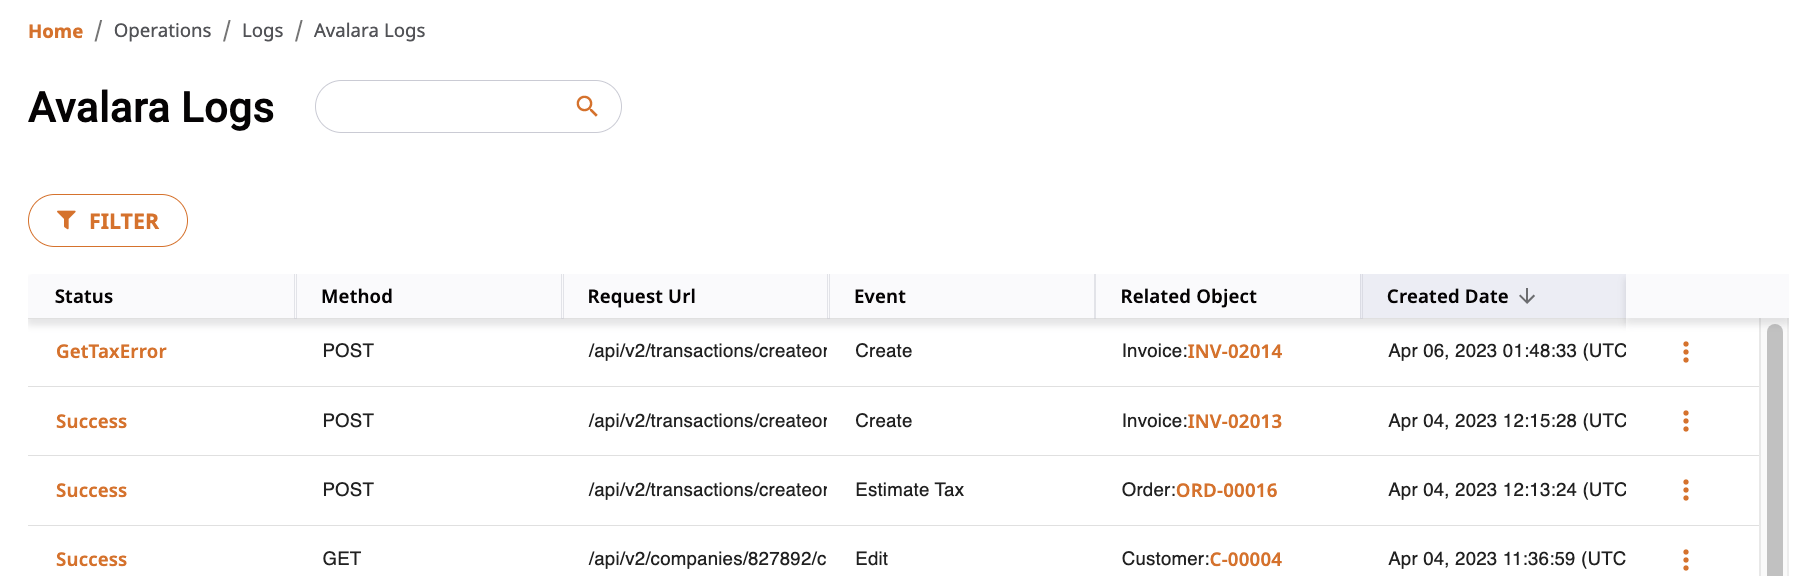Image resolution: width=1806 pixels, height=576 pixels.
Task: Open the GetTaxError status log
Action: 111,351
